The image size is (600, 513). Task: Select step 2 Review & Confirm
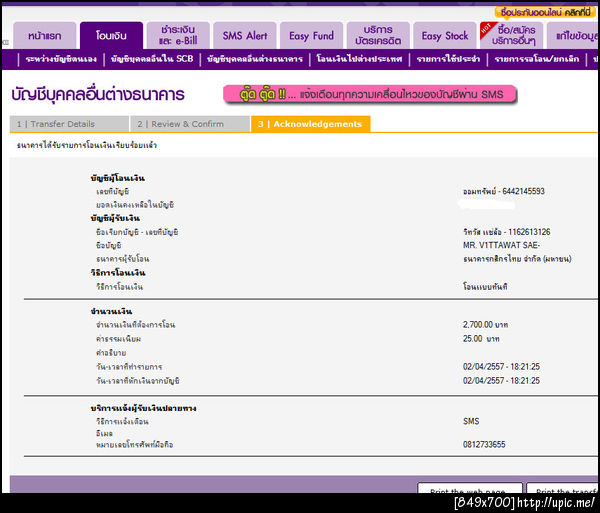[x=190, y=124]
